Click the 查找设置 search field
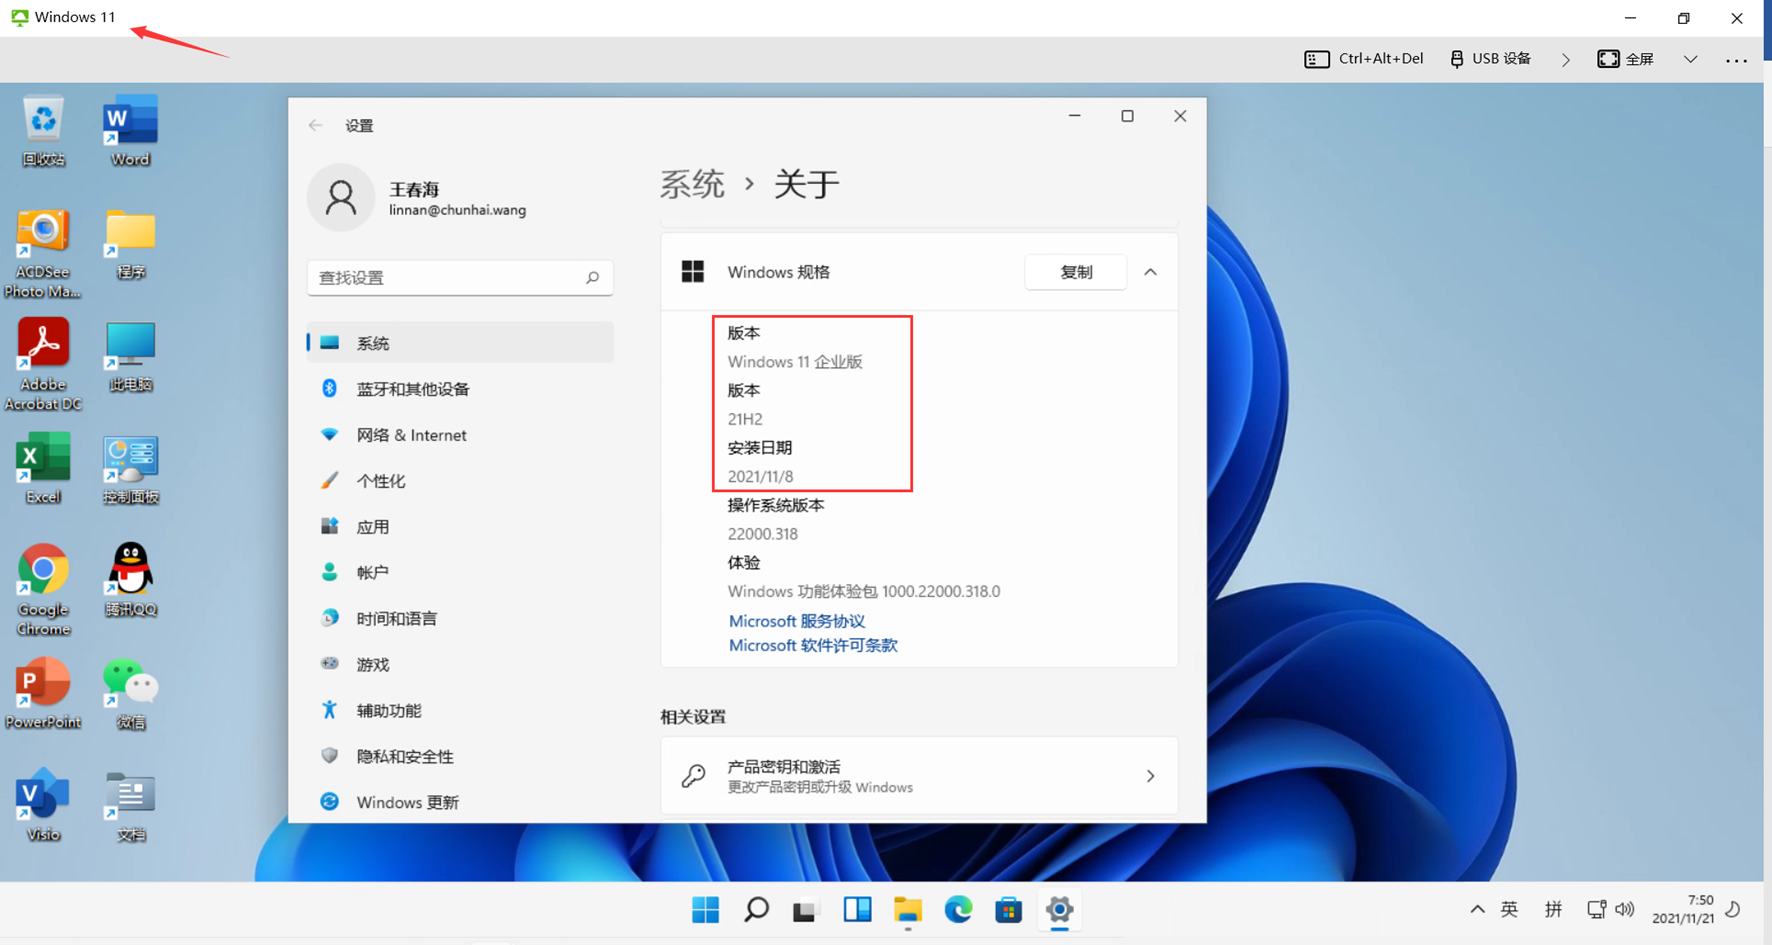1772x945 pixels. click(x=460, y=277)
